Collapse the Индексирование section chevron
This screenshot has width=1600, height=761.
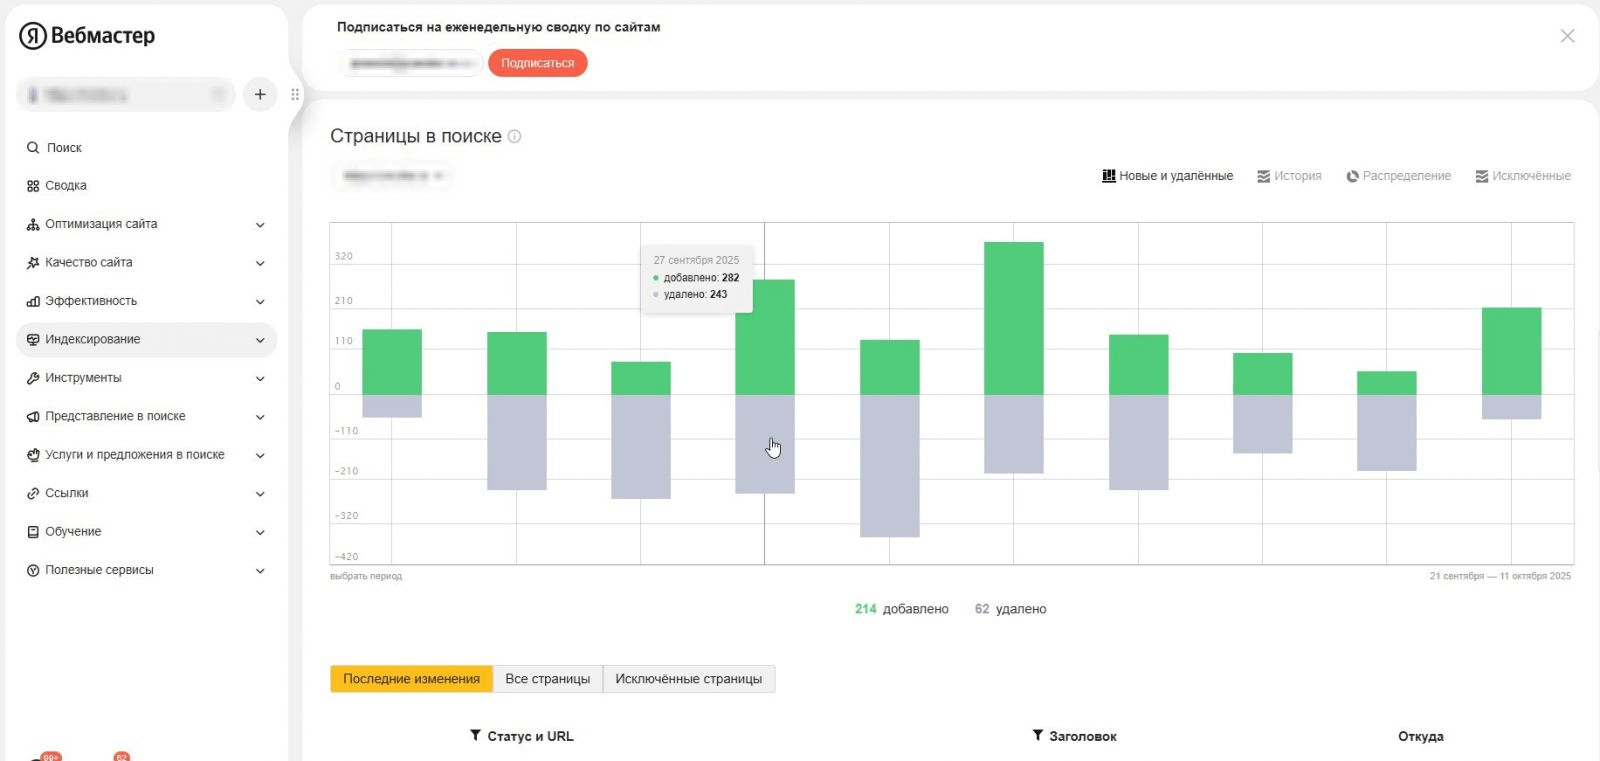[260, 340]
